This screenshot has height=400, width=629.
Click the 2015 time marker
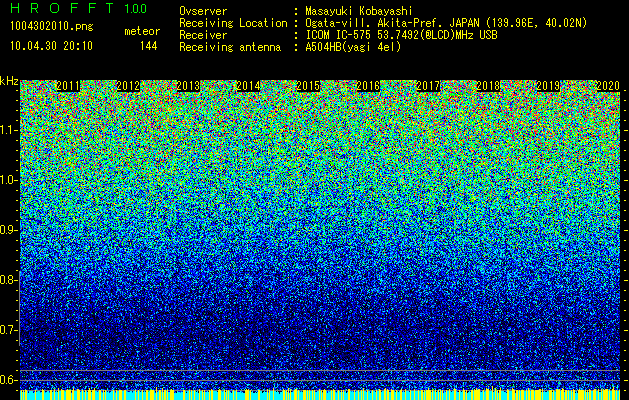308,86
